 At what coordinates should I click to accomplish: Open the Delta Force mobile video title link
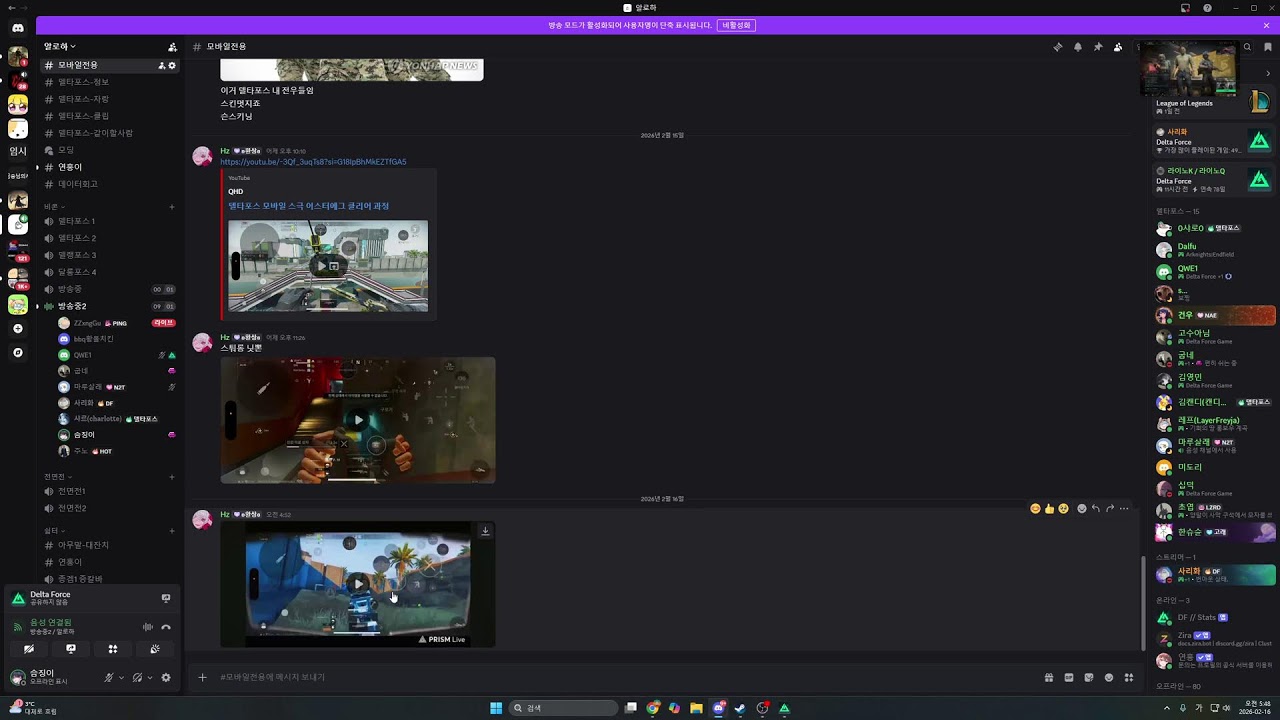click(x=308, y=206)
